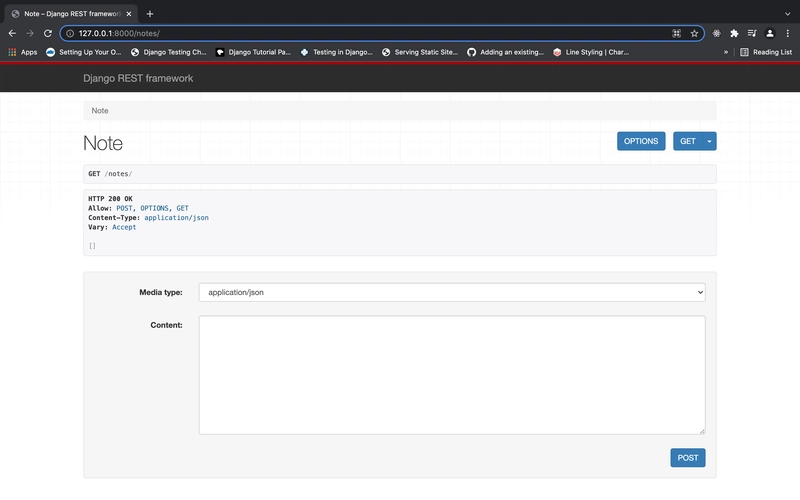Viewport: 800px width, 500px height.
Task: Click the QR/grid icon in address bar
Action: point(677,33)
